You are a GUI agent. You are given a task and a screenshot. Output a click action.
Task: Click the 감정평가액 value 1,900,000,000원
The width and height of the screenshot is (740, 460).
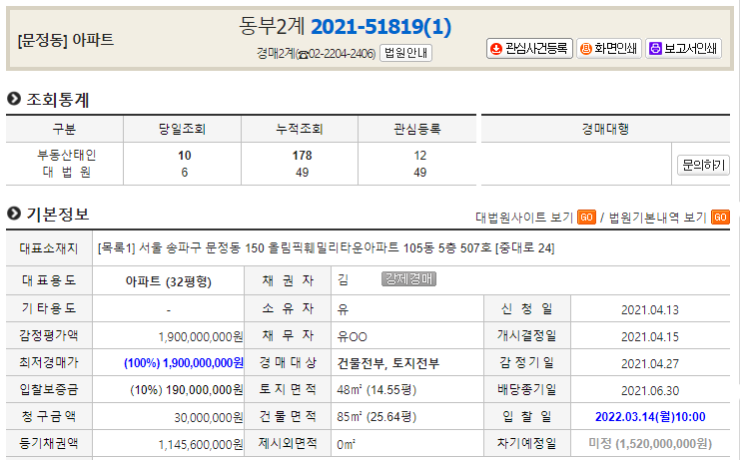click(x=201, y=337)
